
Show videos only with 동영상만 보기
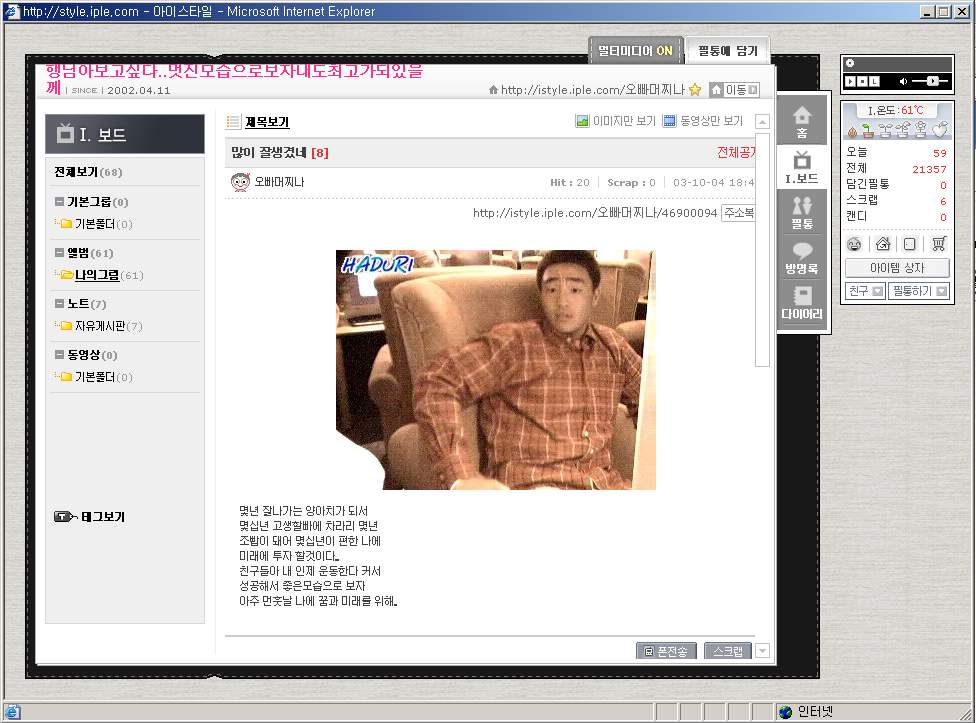click(703, 121)
